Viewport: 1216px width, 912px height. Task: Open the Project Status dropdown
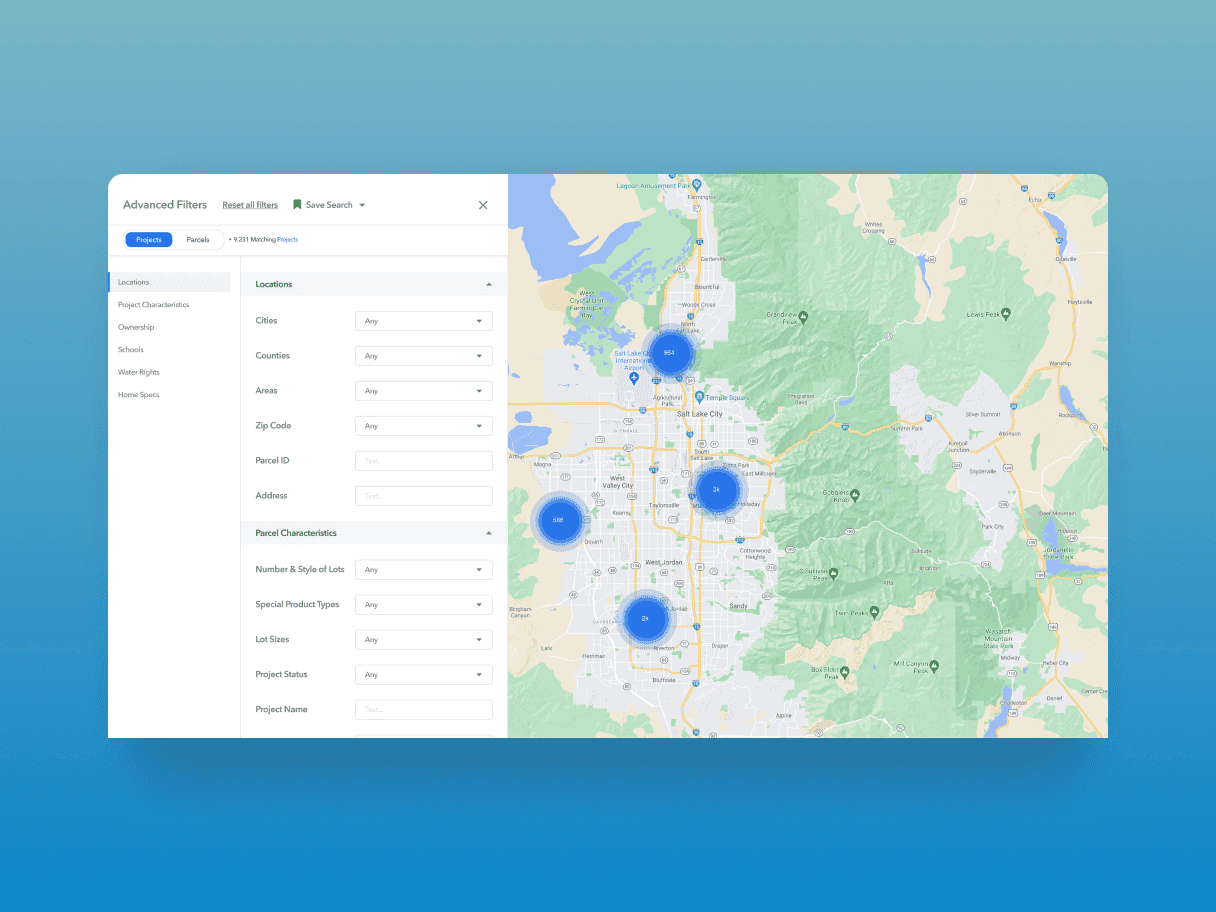tap(424, 675)
